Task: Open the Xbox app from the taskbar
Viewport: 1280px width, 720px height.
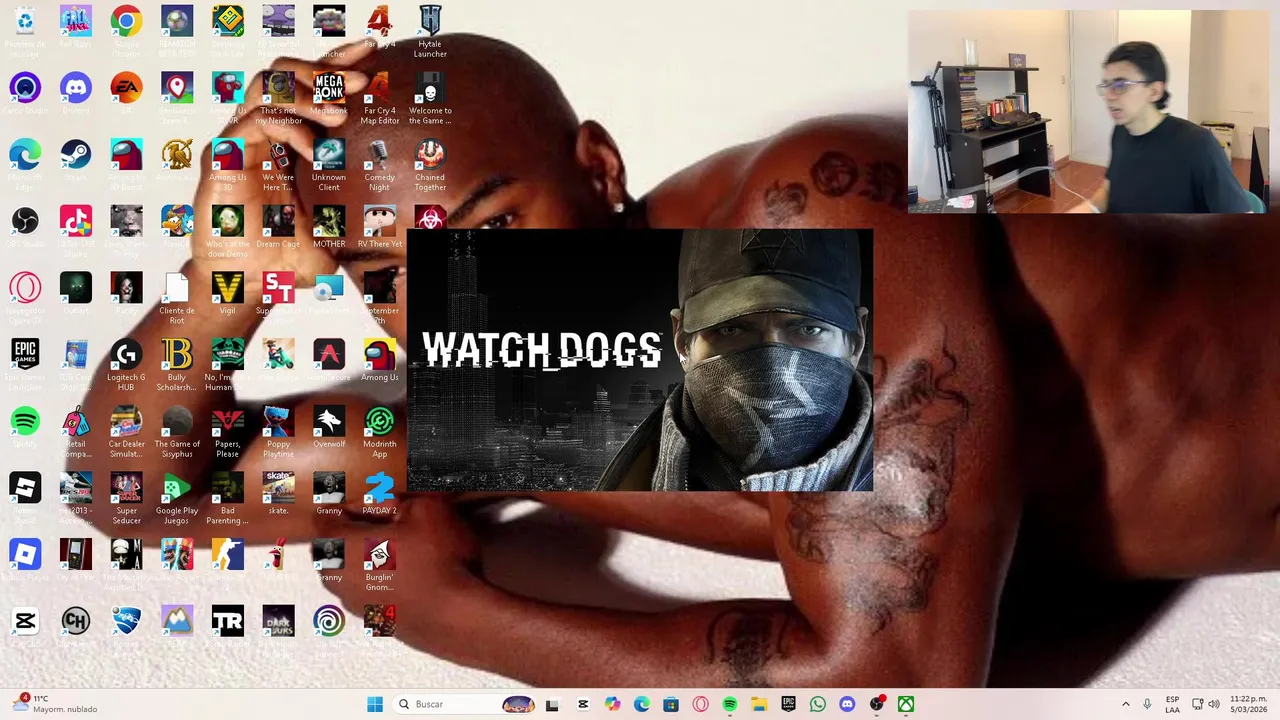Action: 906,704
